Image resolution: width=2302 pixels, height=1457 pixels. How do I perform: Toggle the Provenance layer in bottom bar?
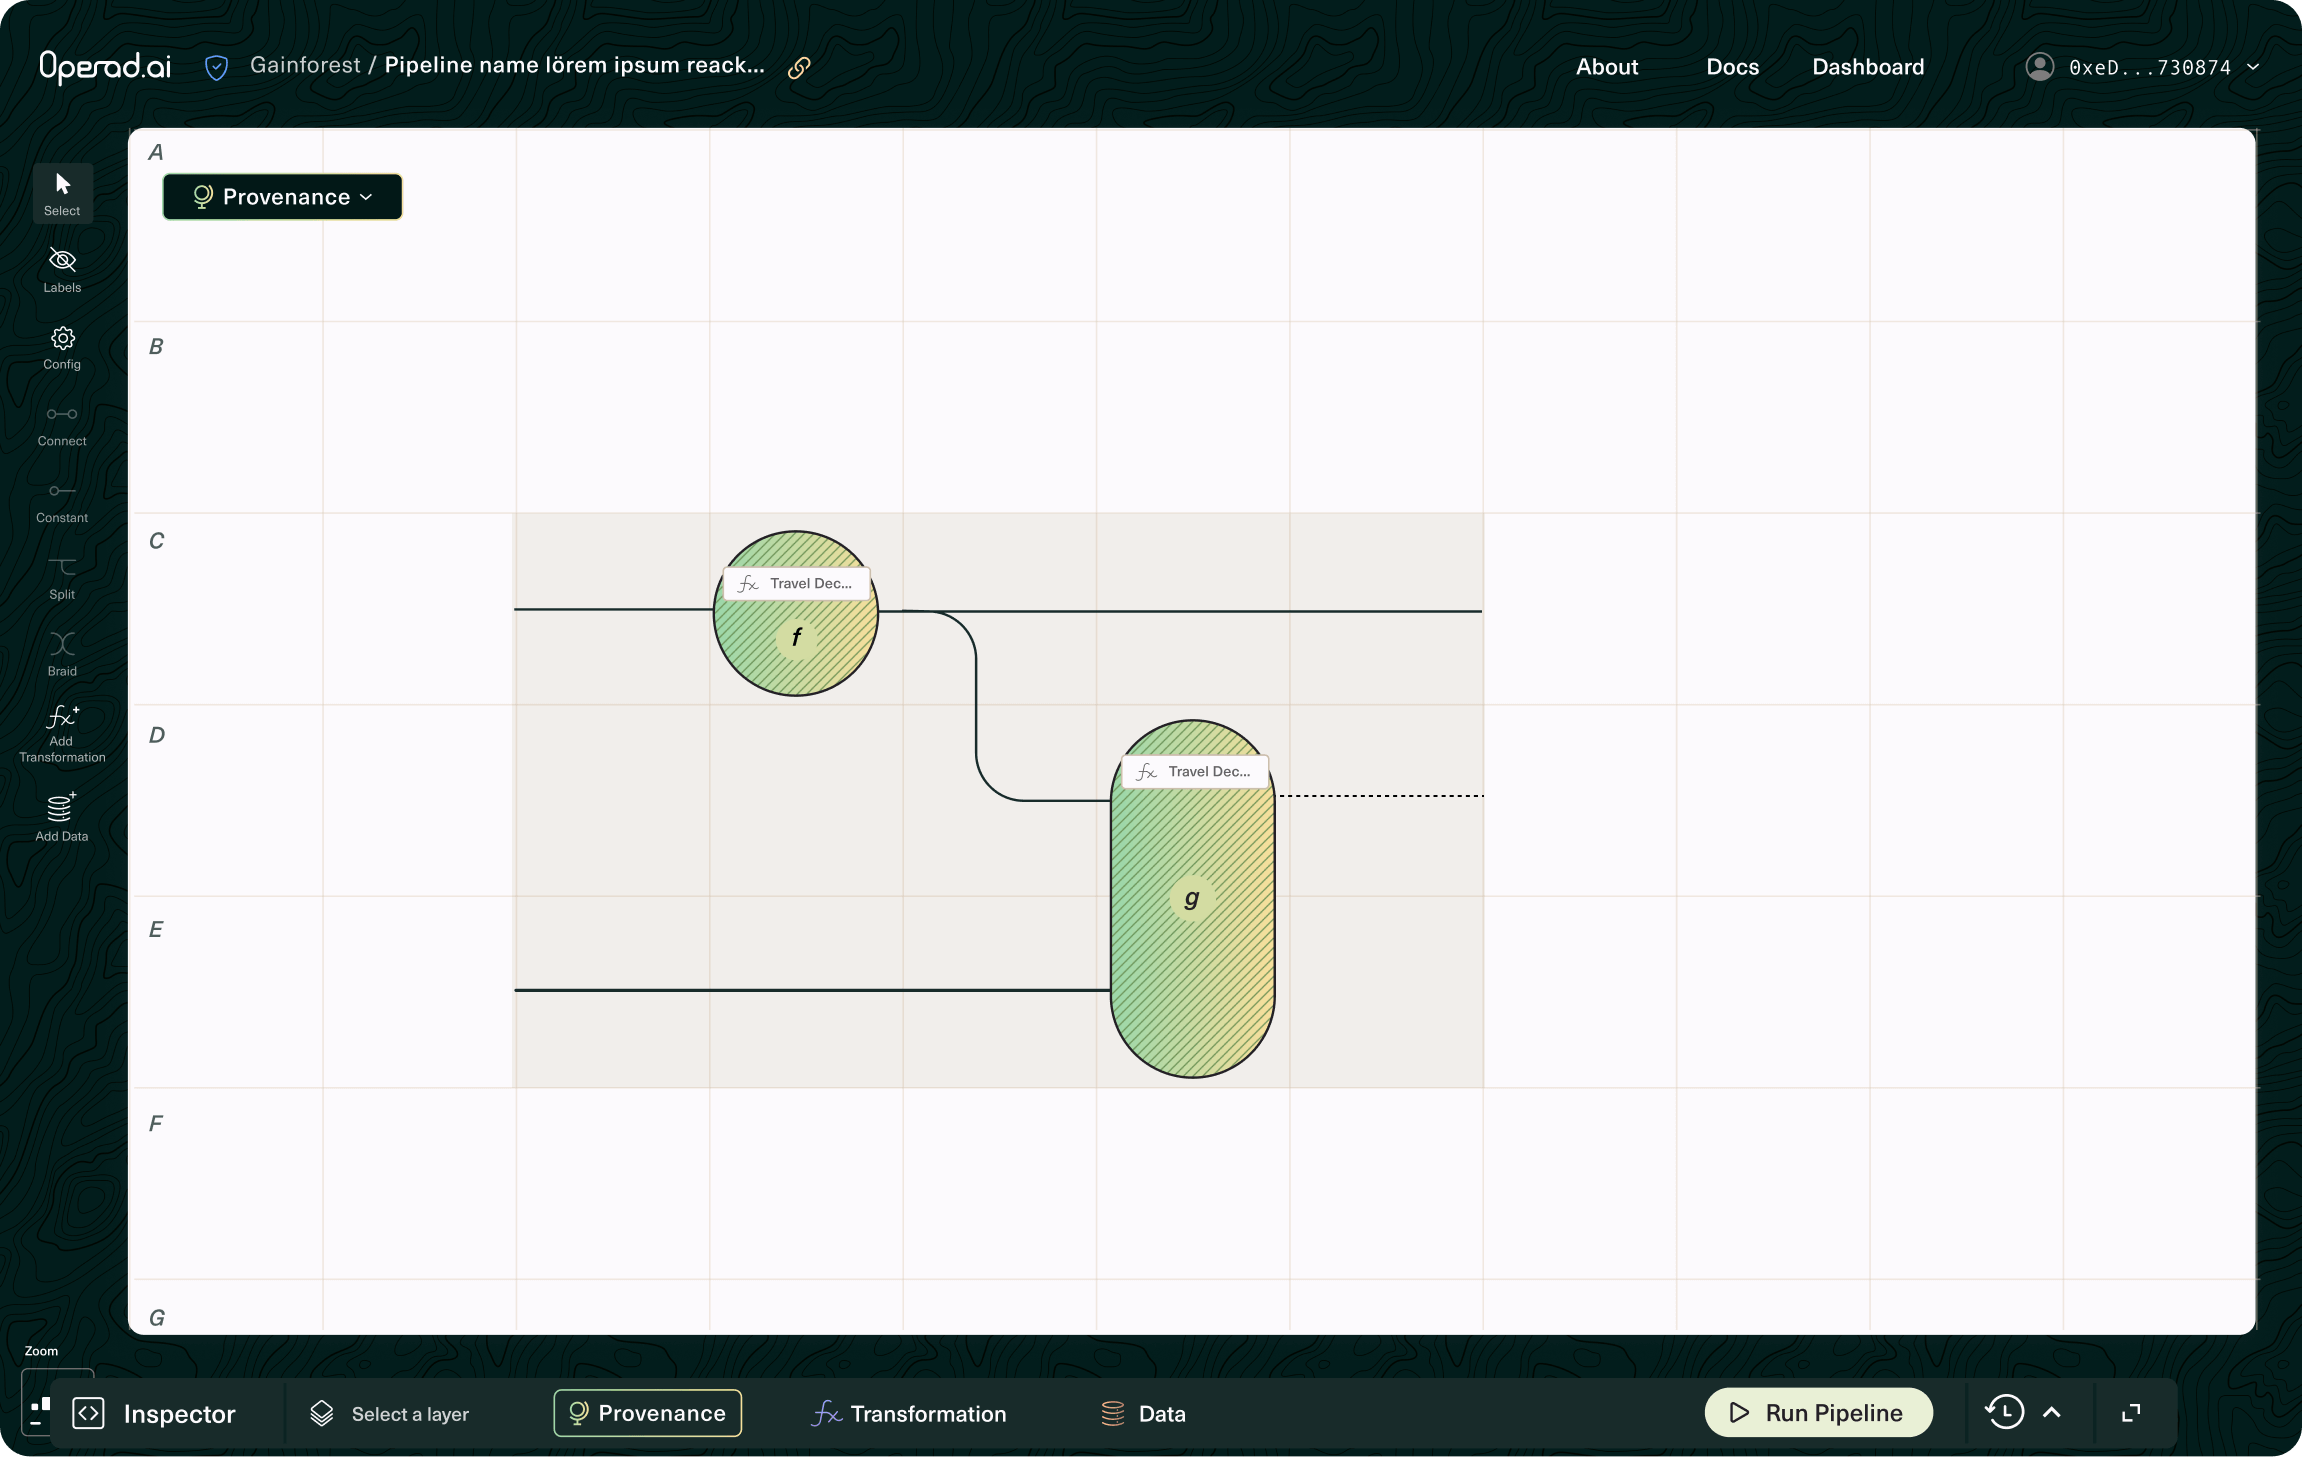[x=648, y=1413]
